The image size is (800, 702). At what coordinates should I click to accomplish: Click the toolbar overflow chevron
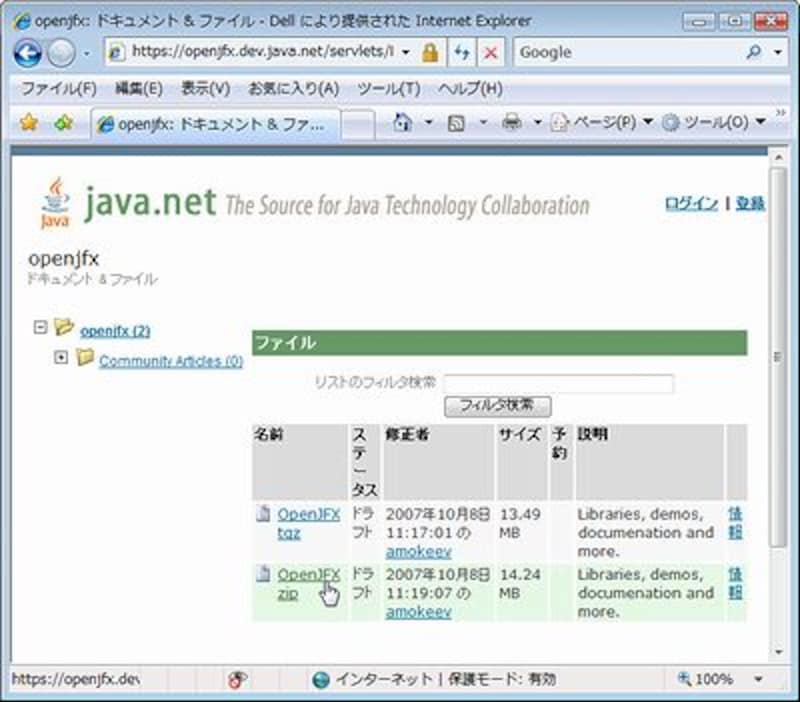click(x=781, y=112)
